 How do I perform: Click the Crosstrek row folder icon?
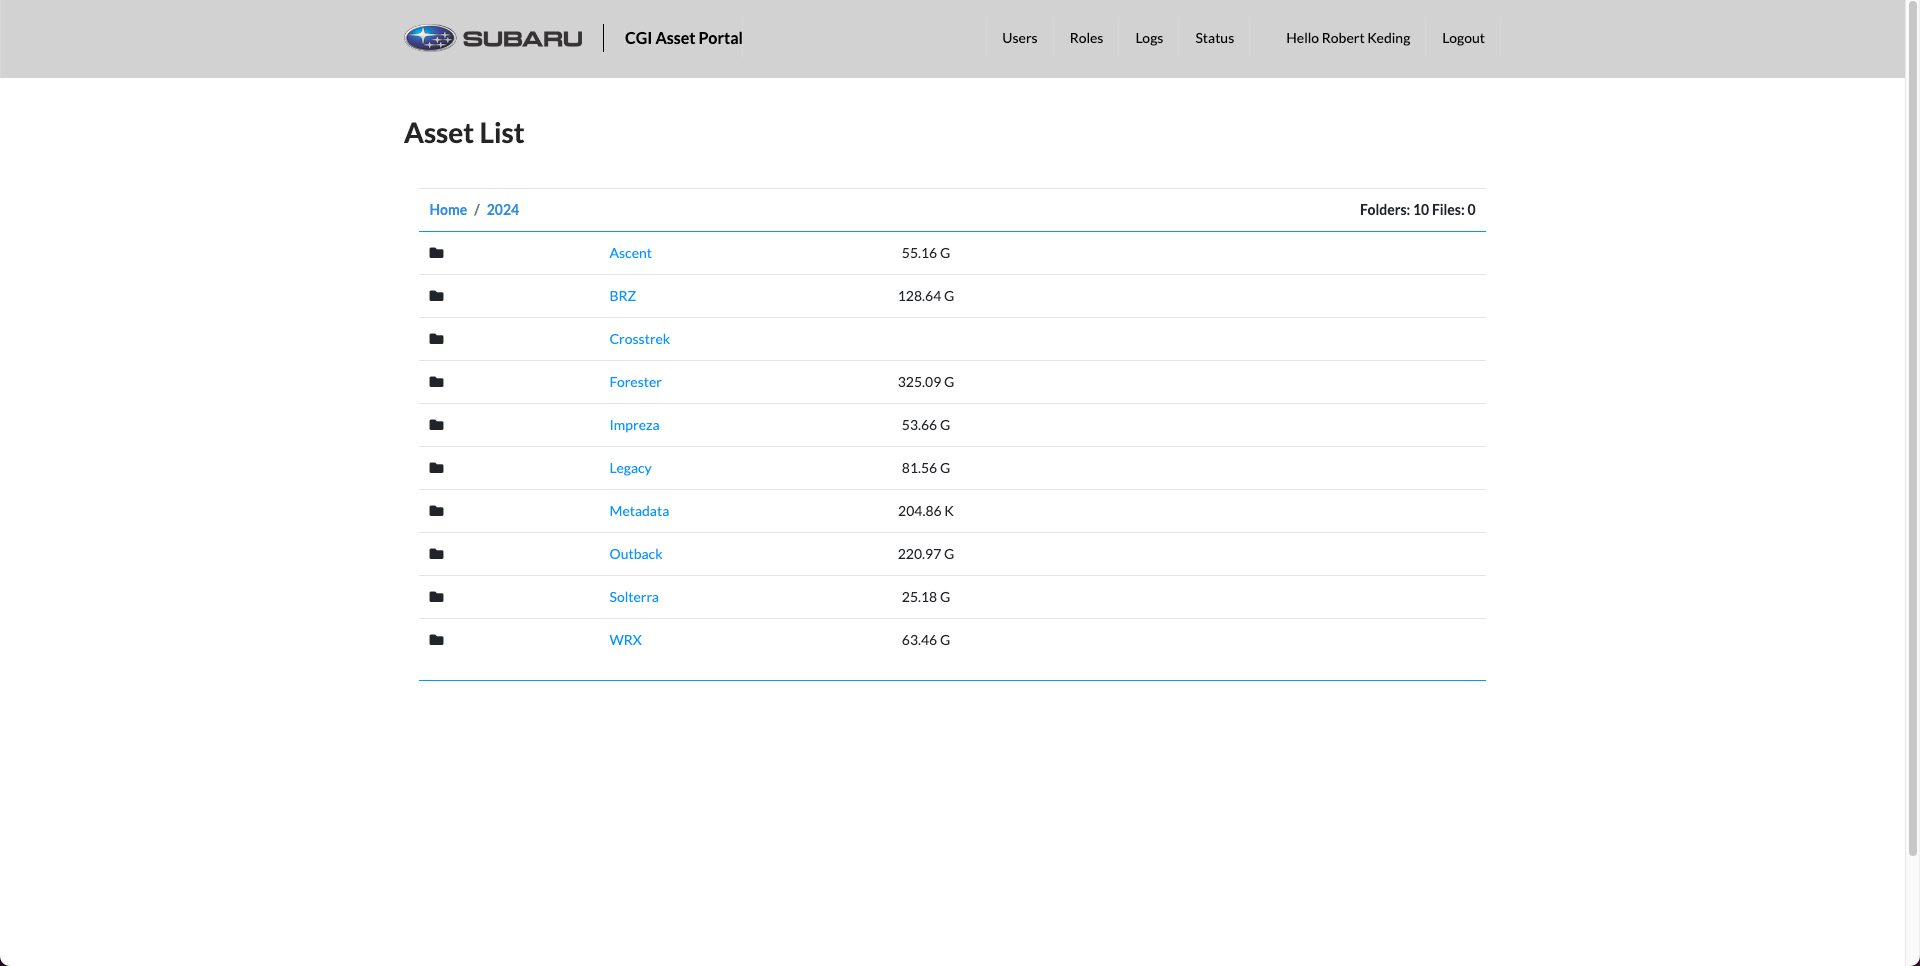pyautogui.click(x=436, y=339)
